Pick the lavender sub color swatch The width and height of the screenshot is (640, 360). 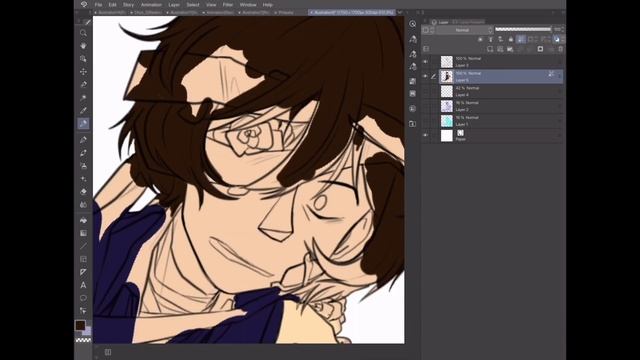click(88, 331)
